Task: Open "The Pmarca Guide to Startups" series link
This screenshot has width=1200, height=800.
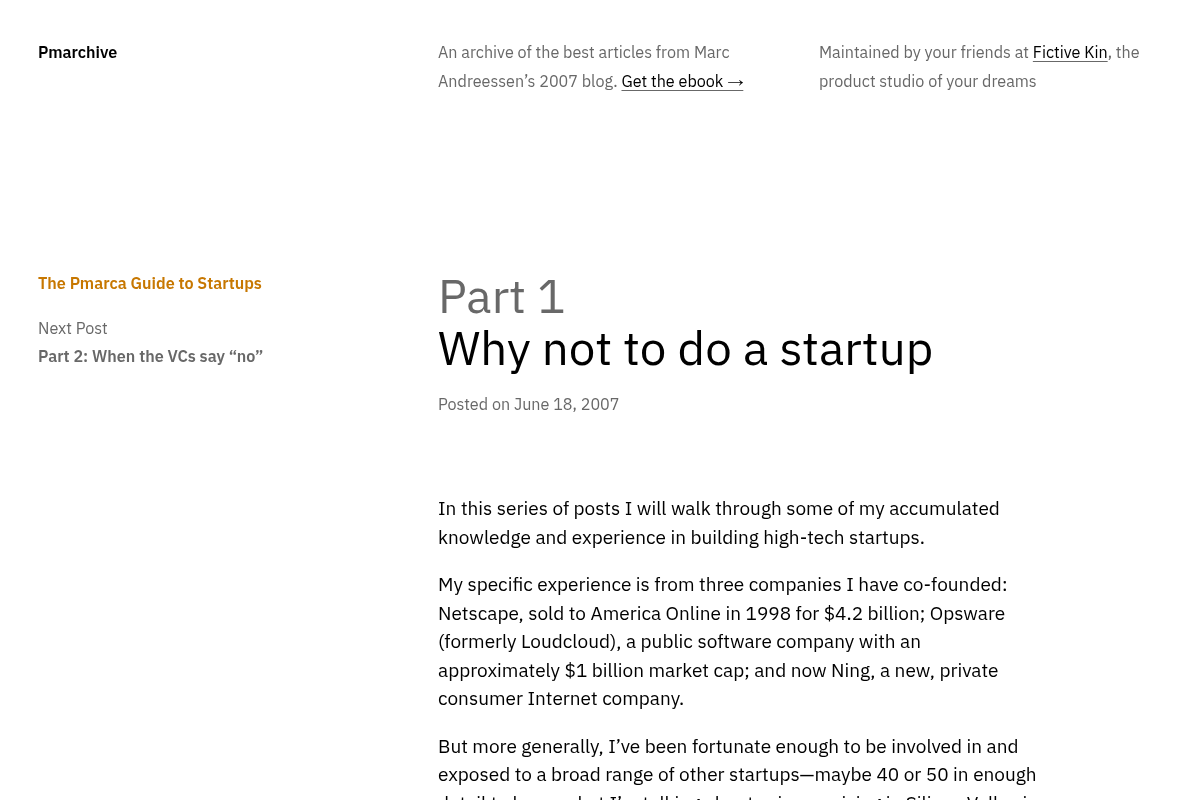Action: pyautogui.click(x=150, y=283)
